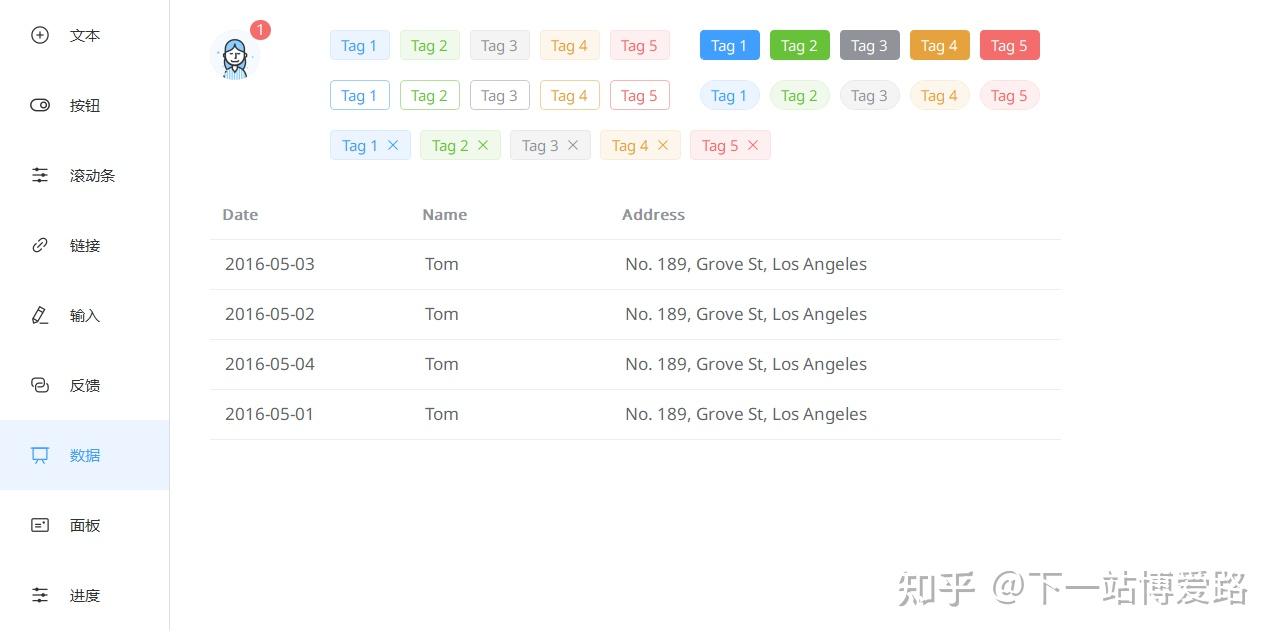Image resolution: width=1280 pixels, height=639 pixels.
Task: Remove closable Tag 3 with its X
Action: [x=573, y=145]
